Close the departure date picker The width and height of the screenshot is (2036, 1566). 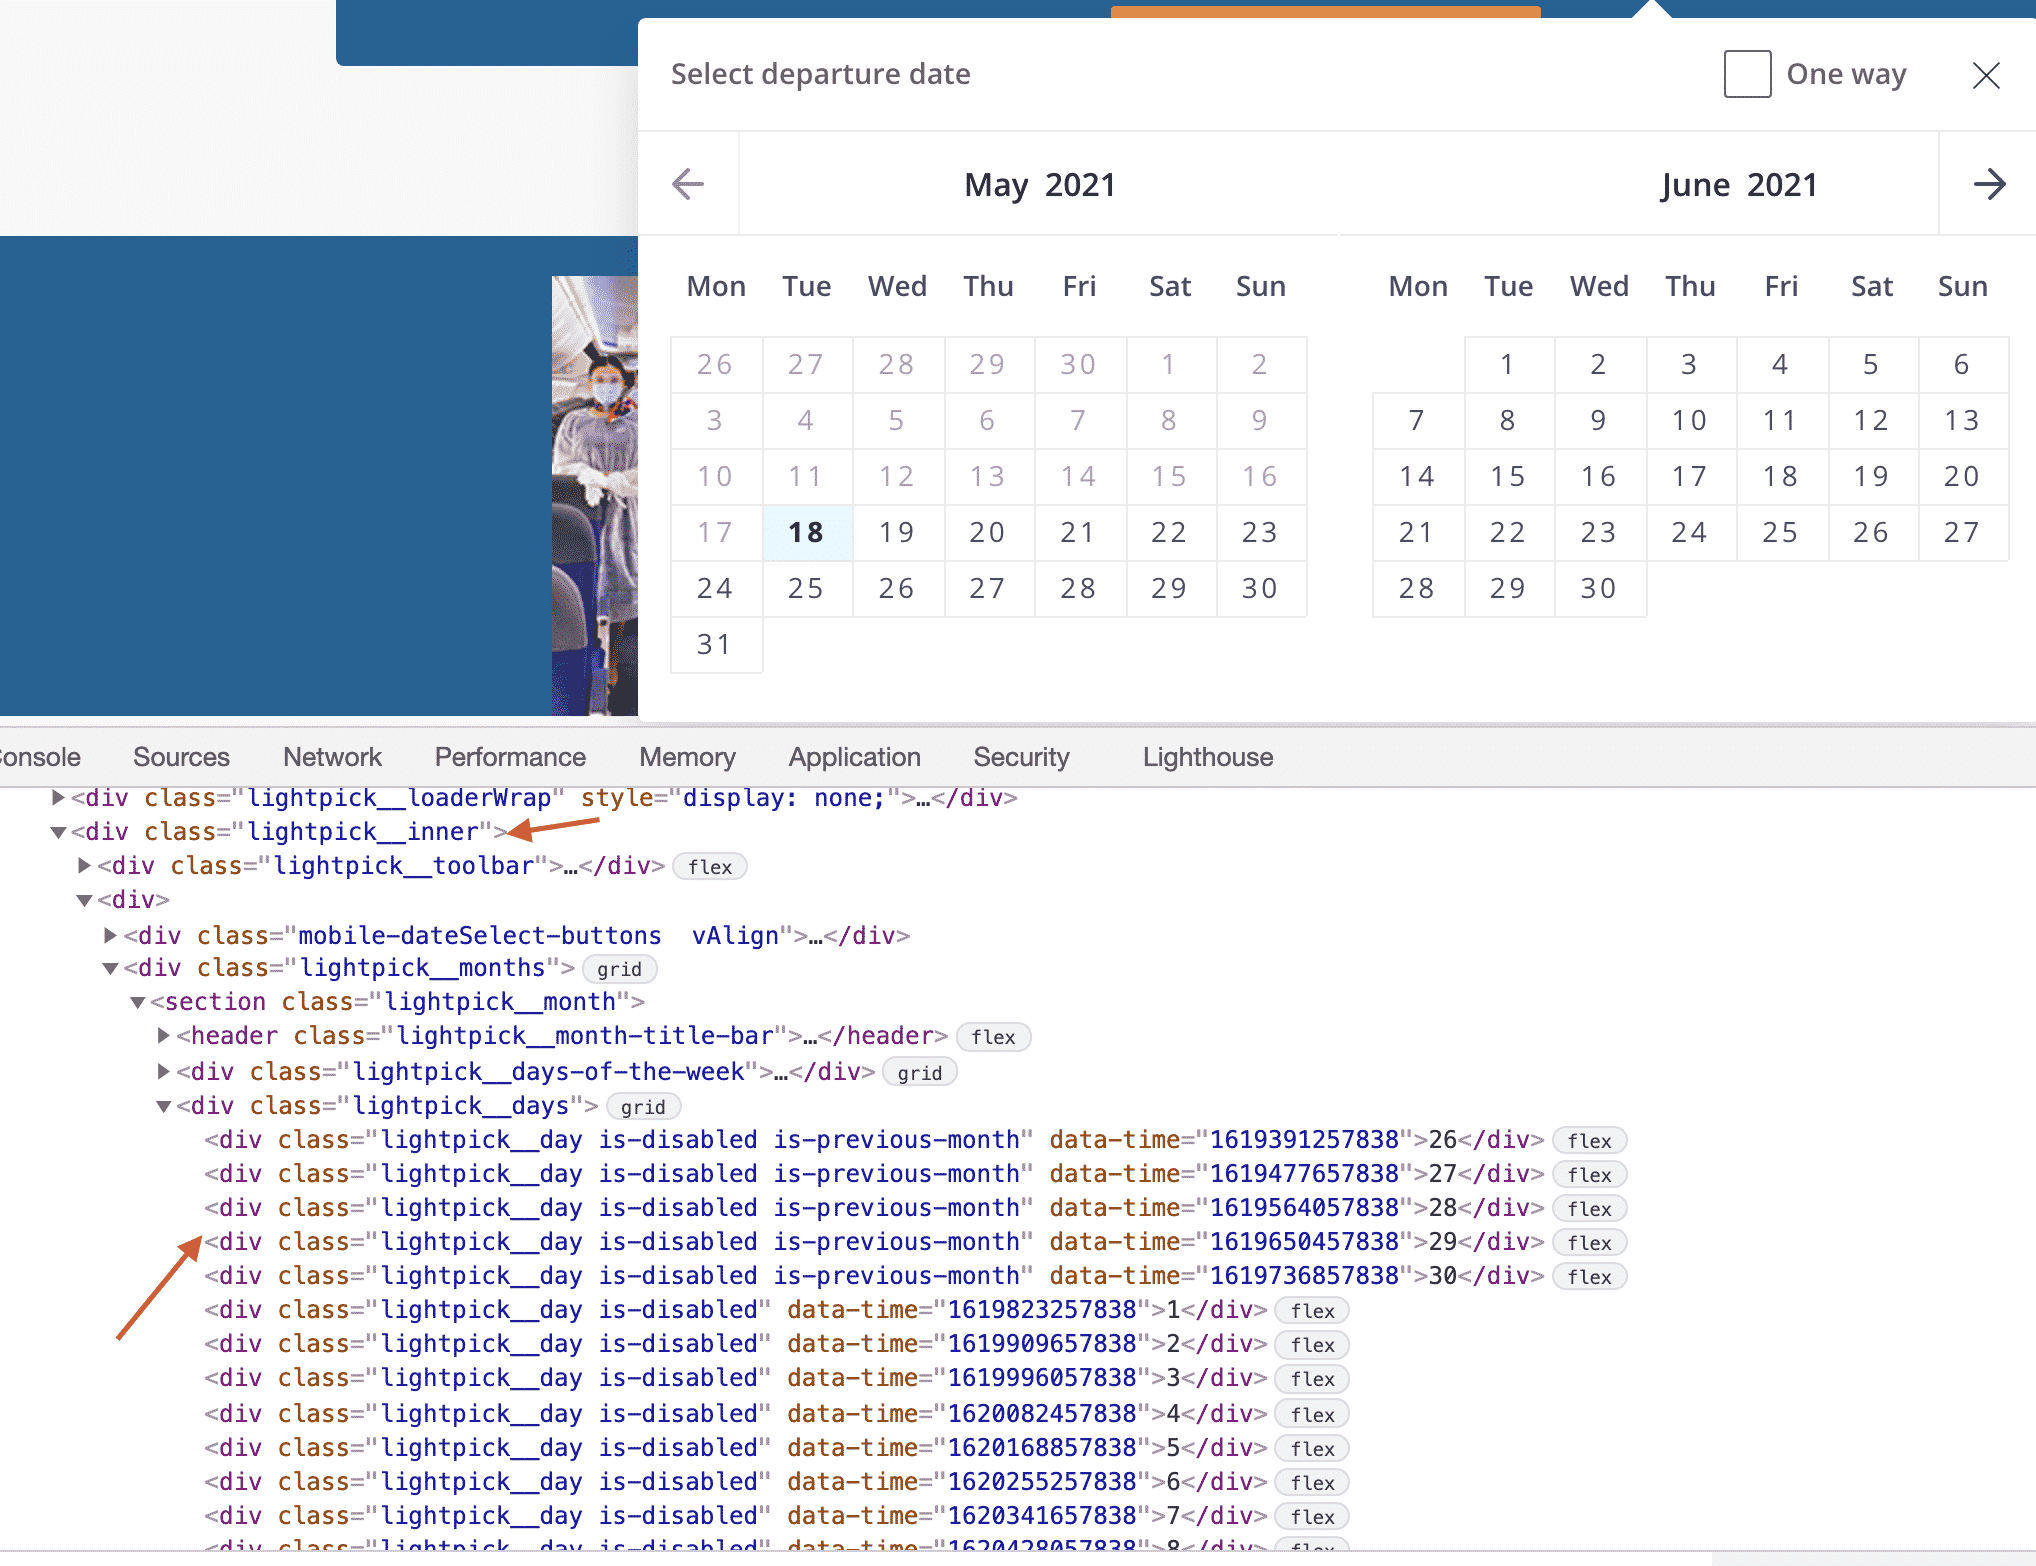(1986, 75)
